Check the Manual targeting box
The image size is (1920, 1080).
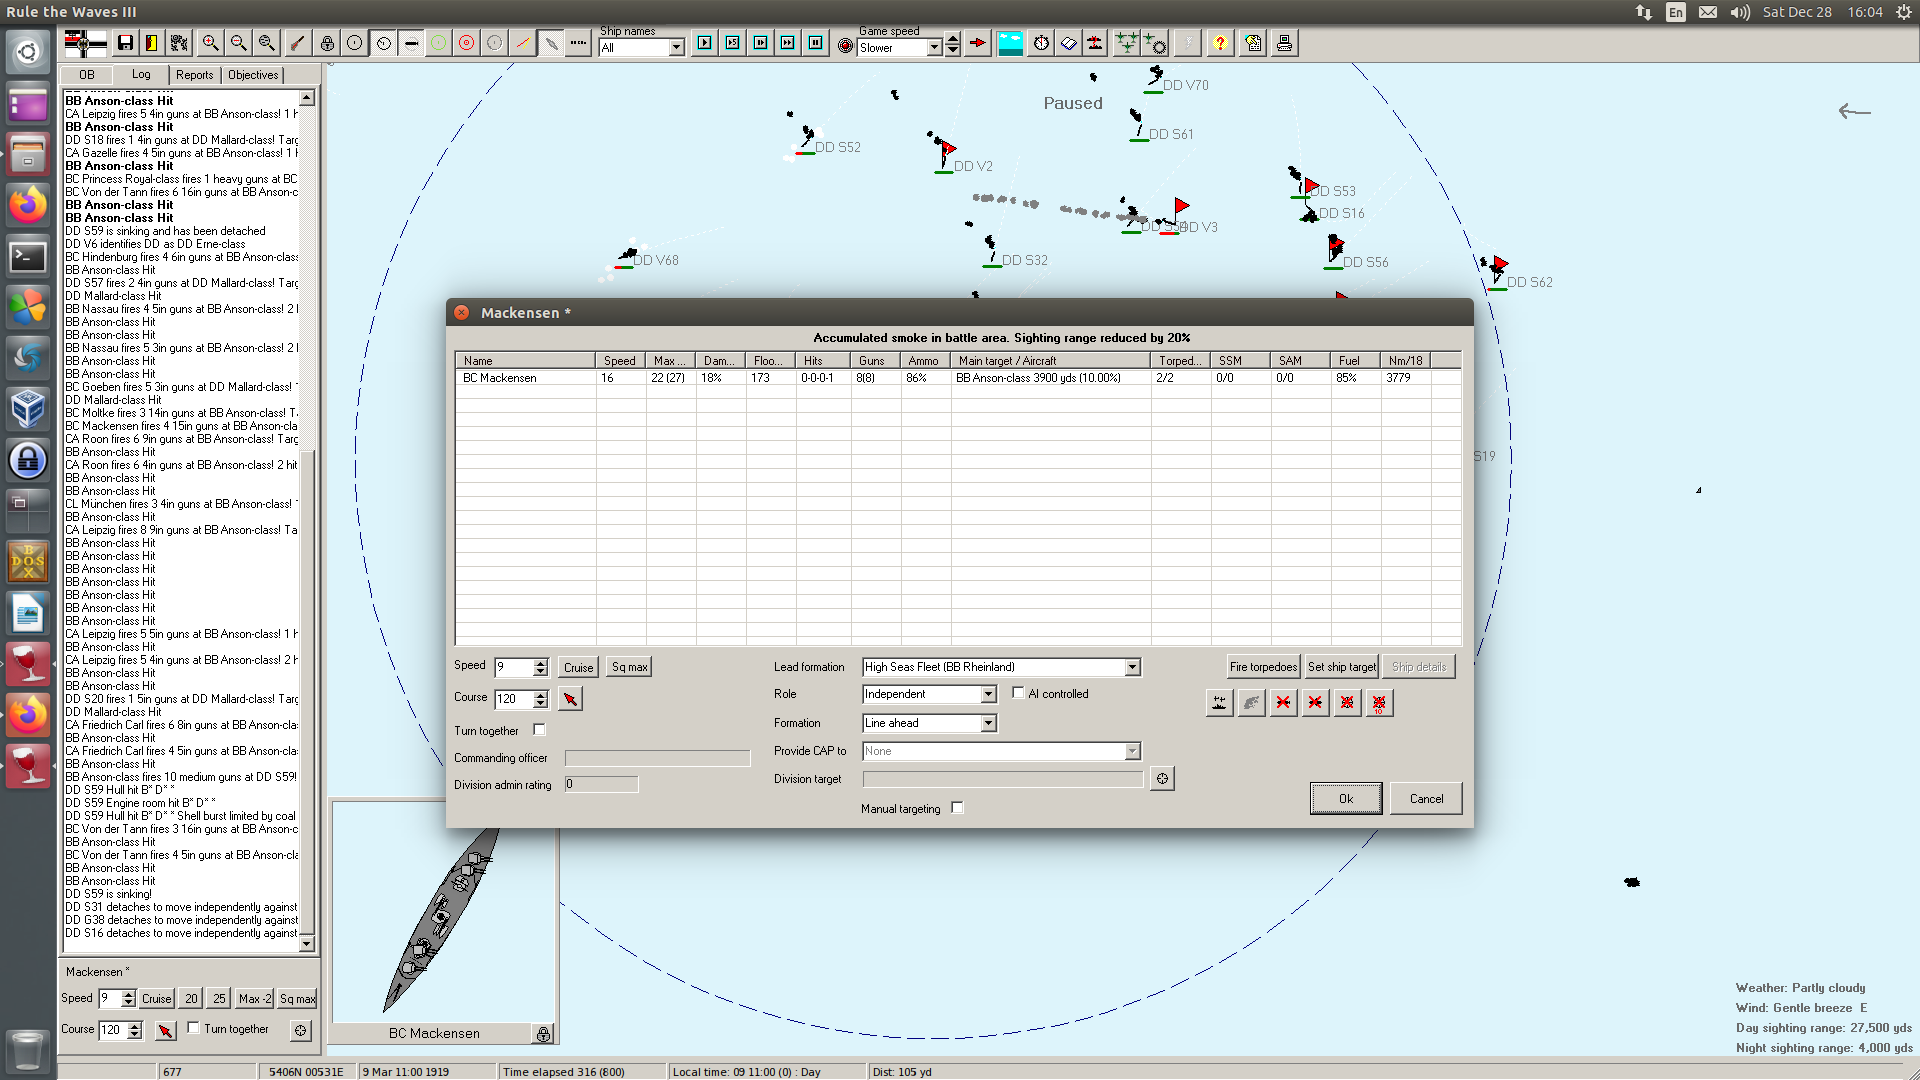tap(957, 808)
